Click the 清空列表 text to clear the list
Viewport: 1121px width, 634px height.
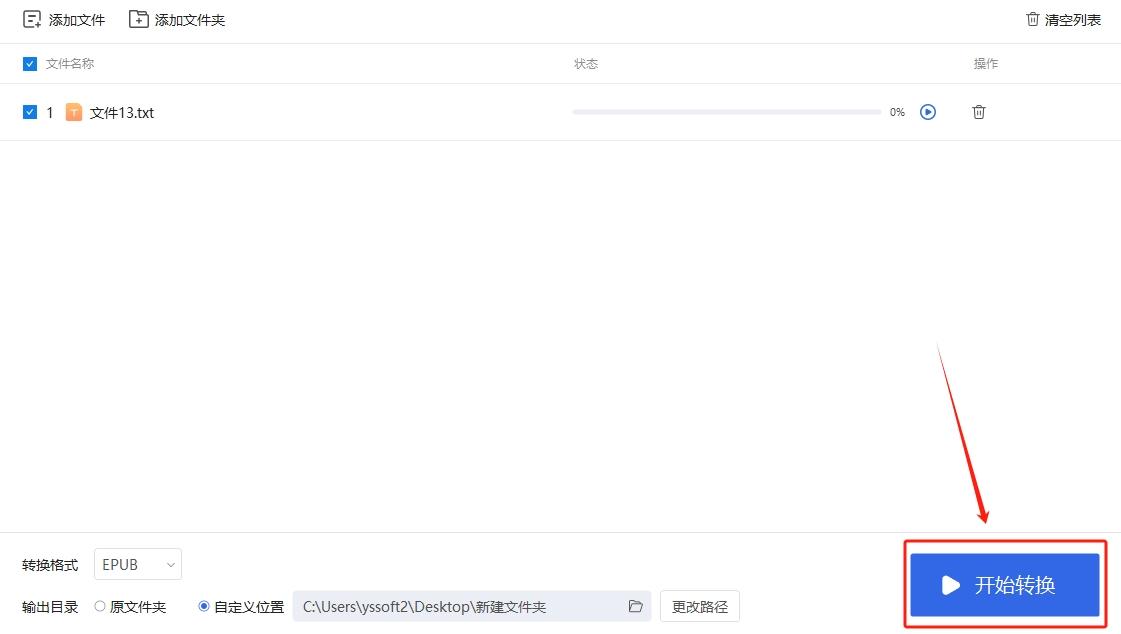(x=1072, y=20)
